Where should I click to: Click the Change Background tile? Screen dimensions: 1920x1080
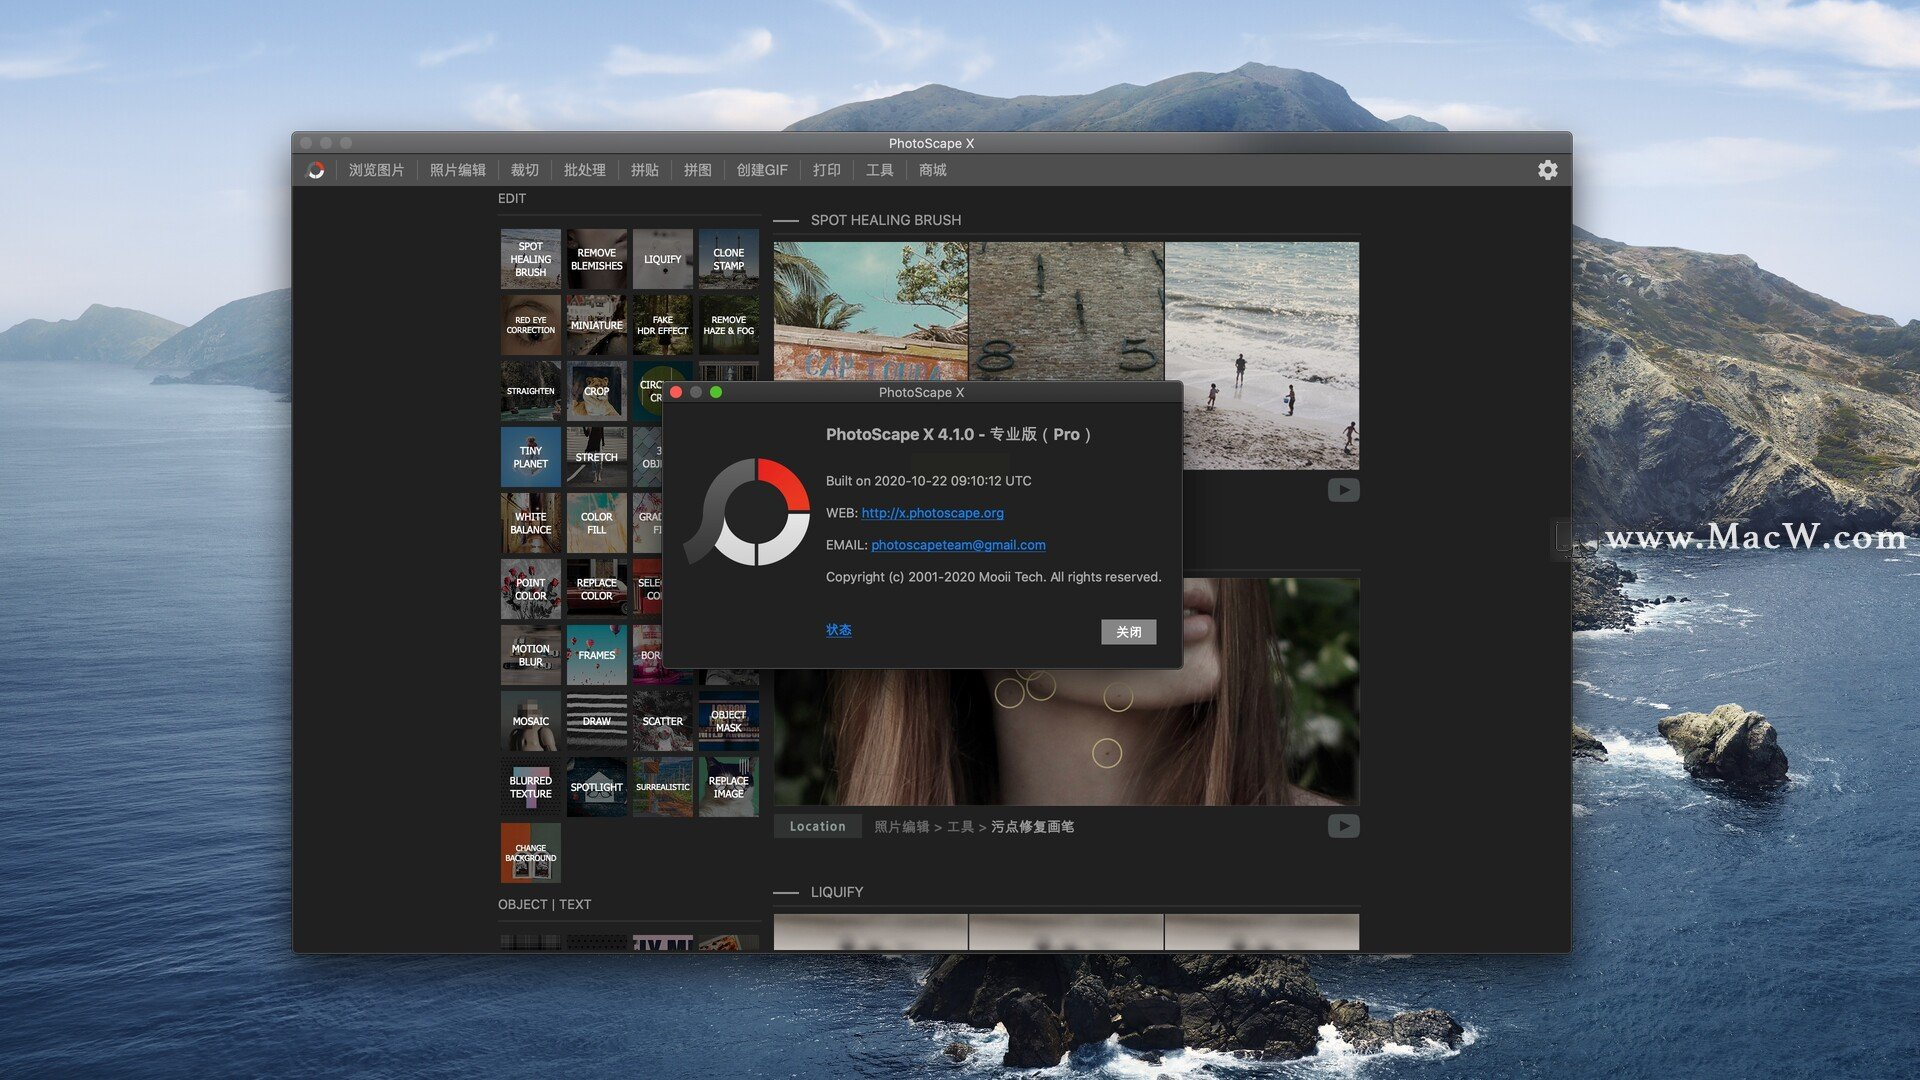coord(530,853)
